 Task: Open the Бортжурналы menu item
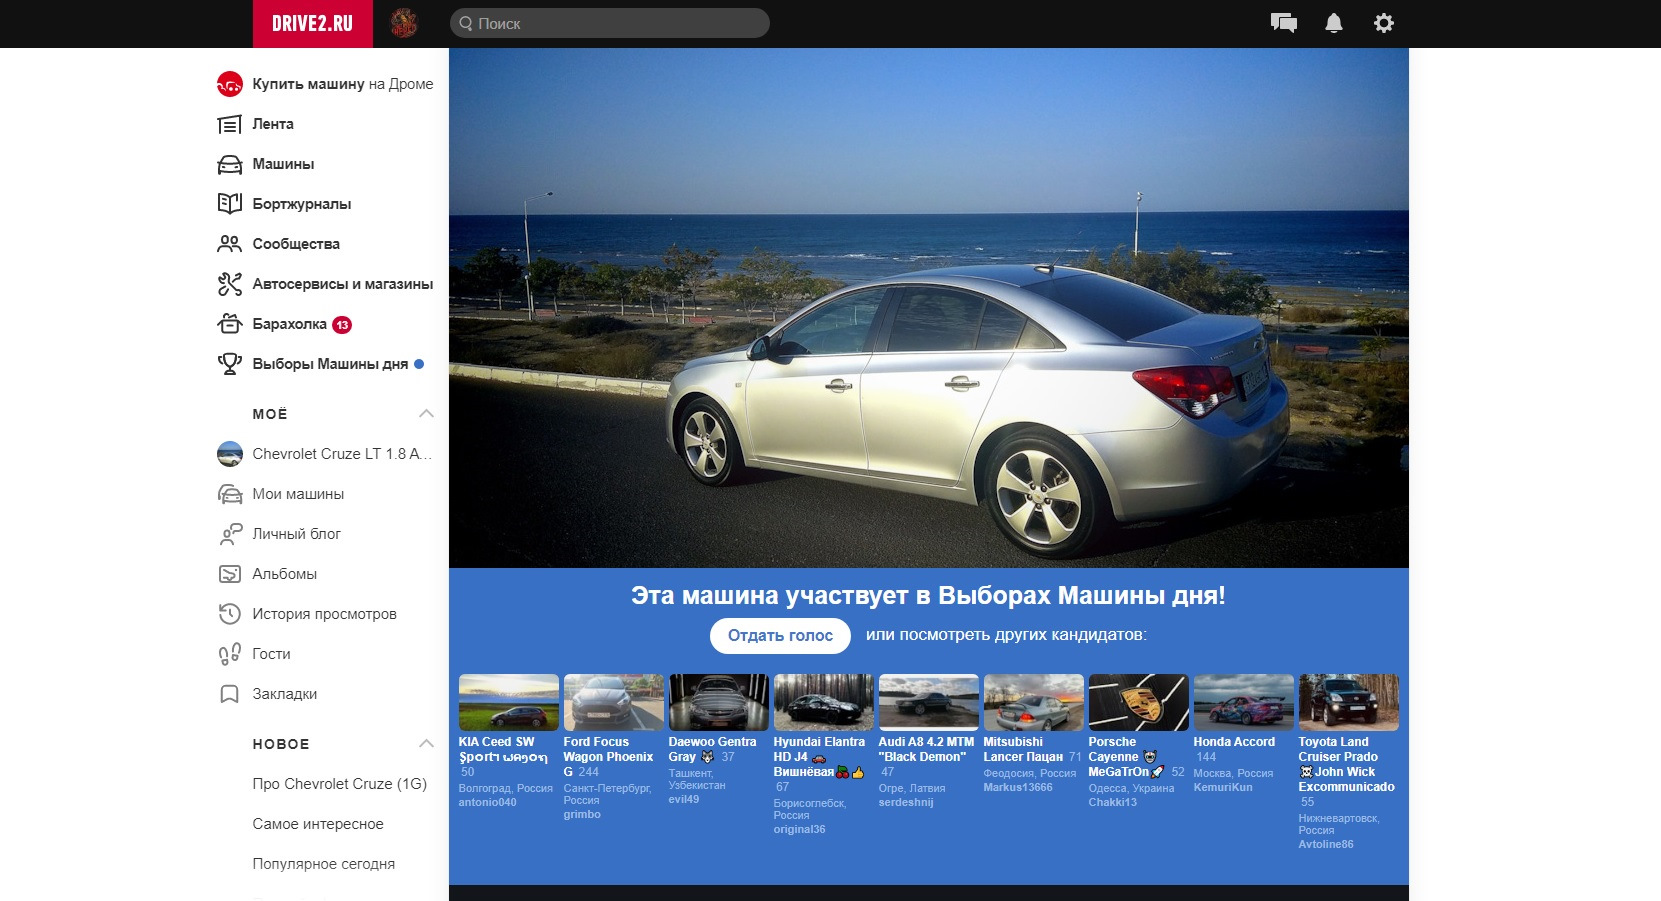coord(302,204)
